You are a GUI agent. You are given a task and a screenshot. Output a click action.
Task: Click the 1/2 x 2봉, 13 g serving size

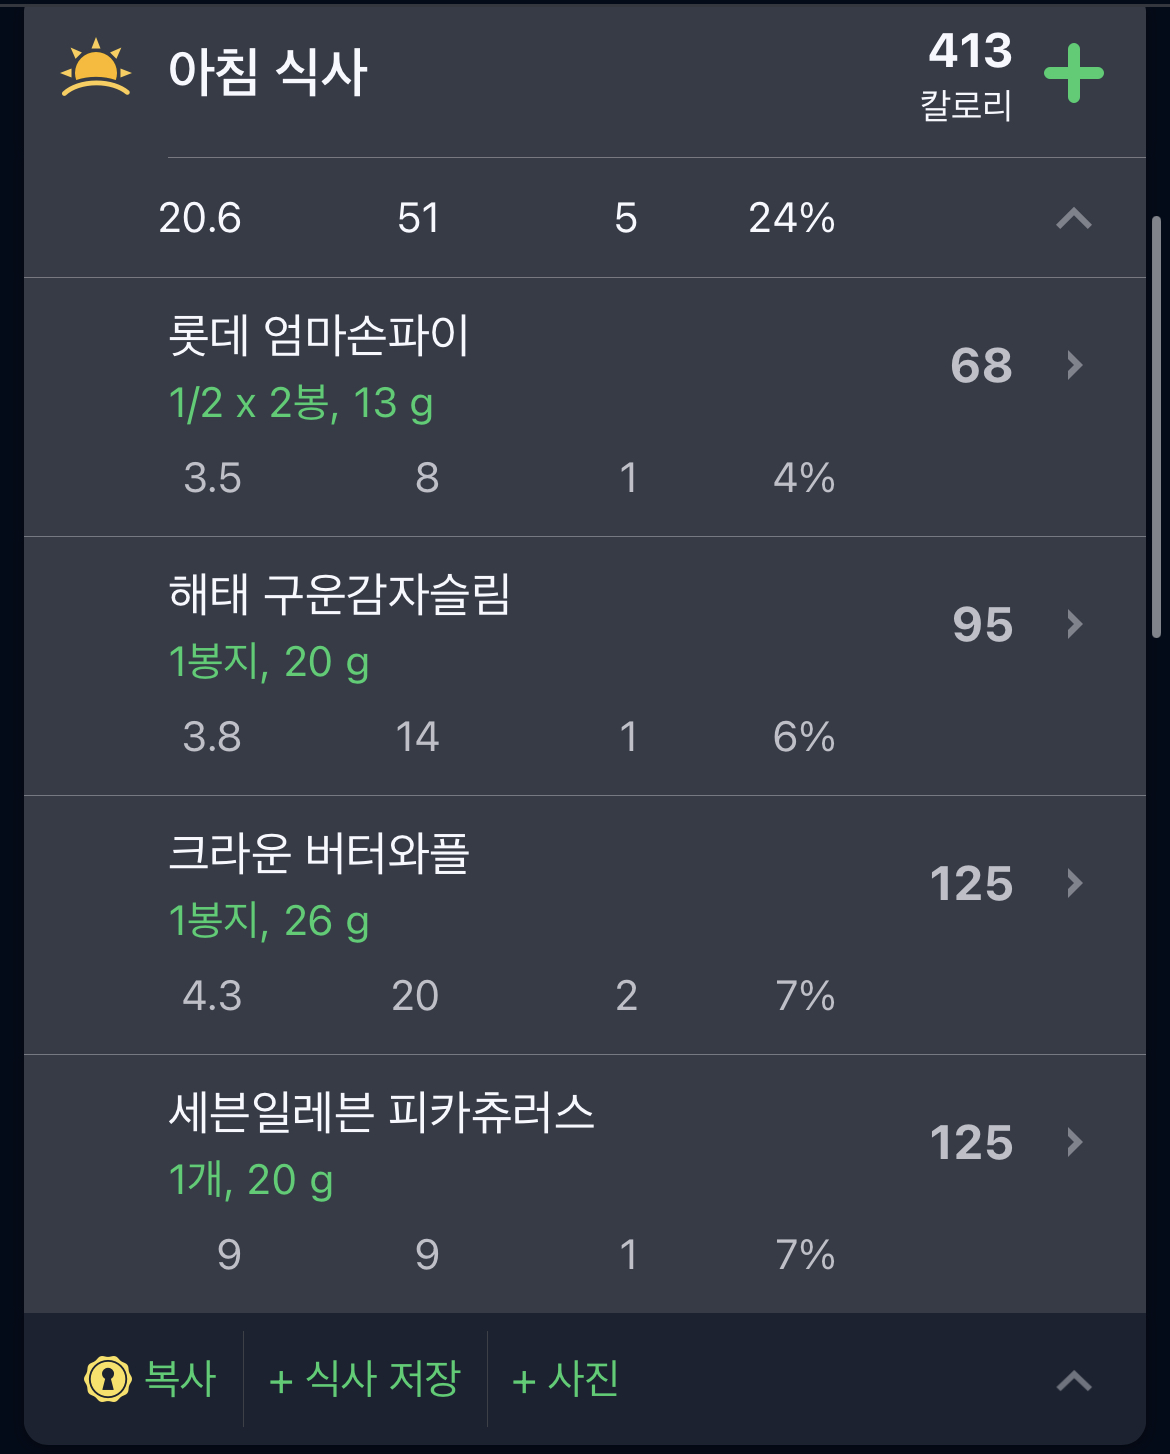point(300,404)
